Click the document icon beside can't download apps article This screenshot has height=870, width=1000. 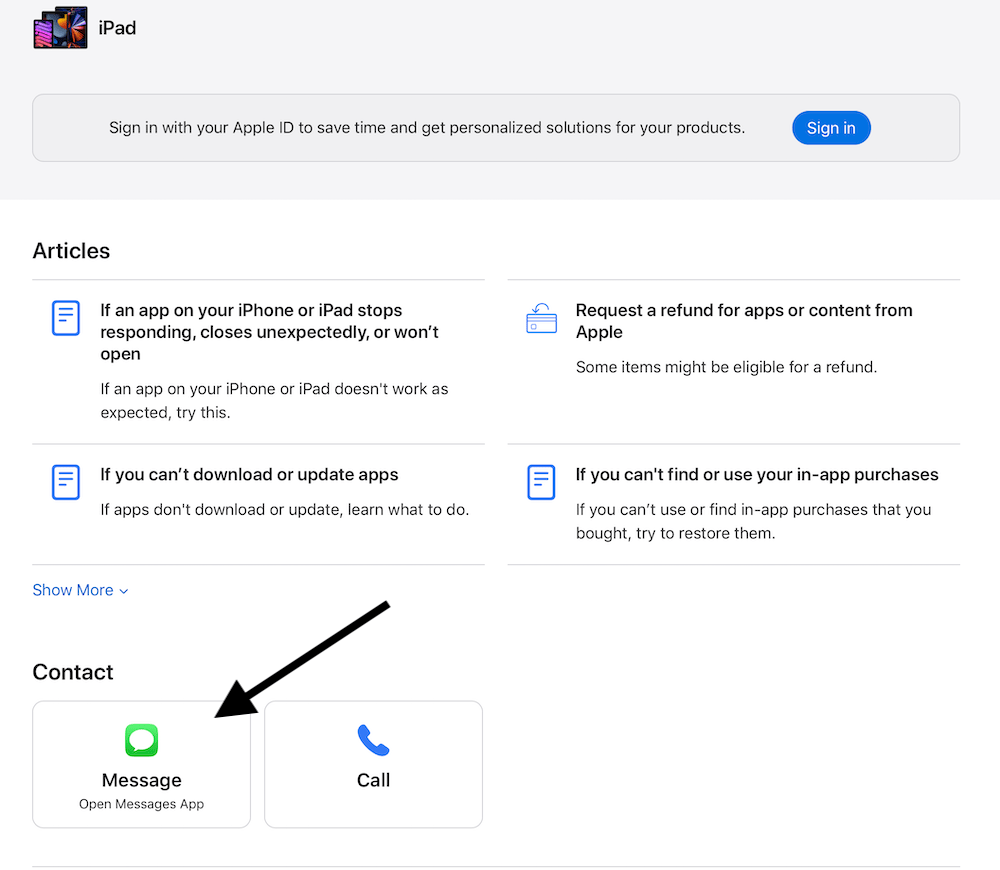(66, 482)
